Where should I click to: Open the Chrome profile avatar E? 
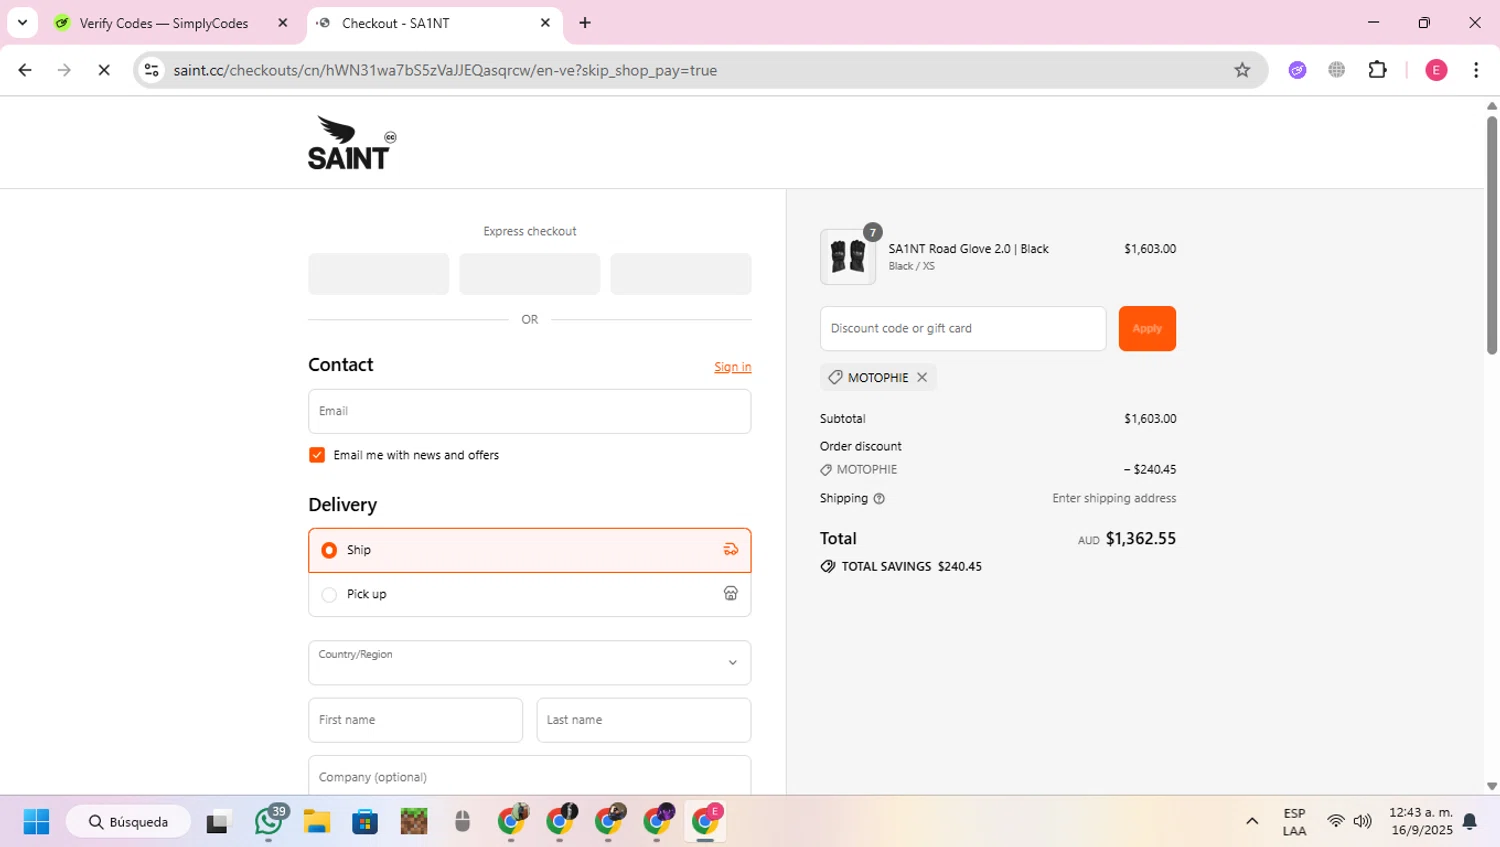(1436, 70)
